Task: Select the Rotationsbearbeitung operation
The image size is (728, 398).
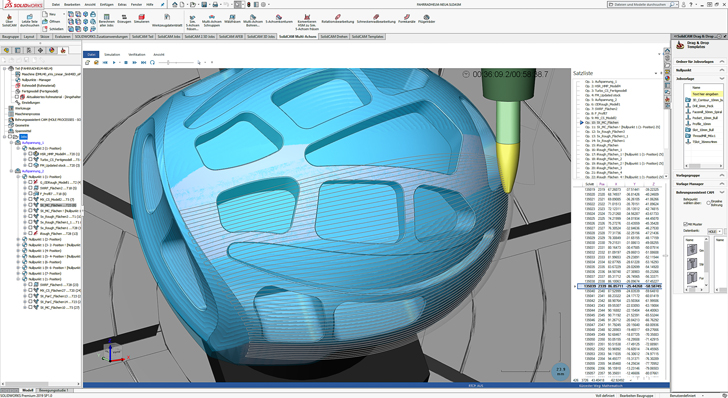Action: (x=338, y=19)
